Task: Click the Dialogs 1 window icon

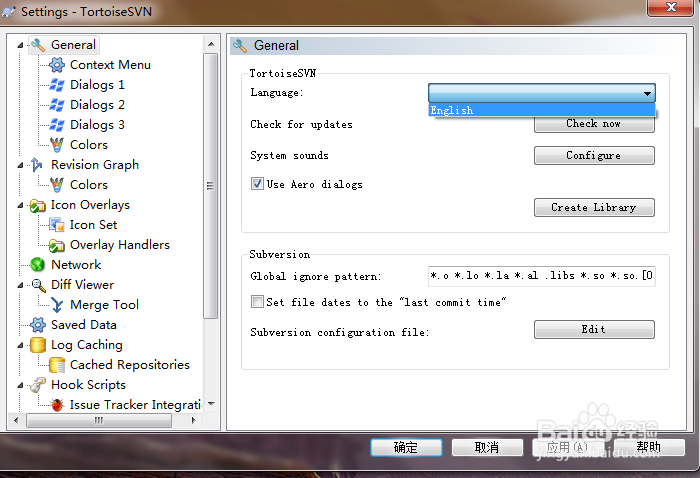Action: [x=57, y=85]
